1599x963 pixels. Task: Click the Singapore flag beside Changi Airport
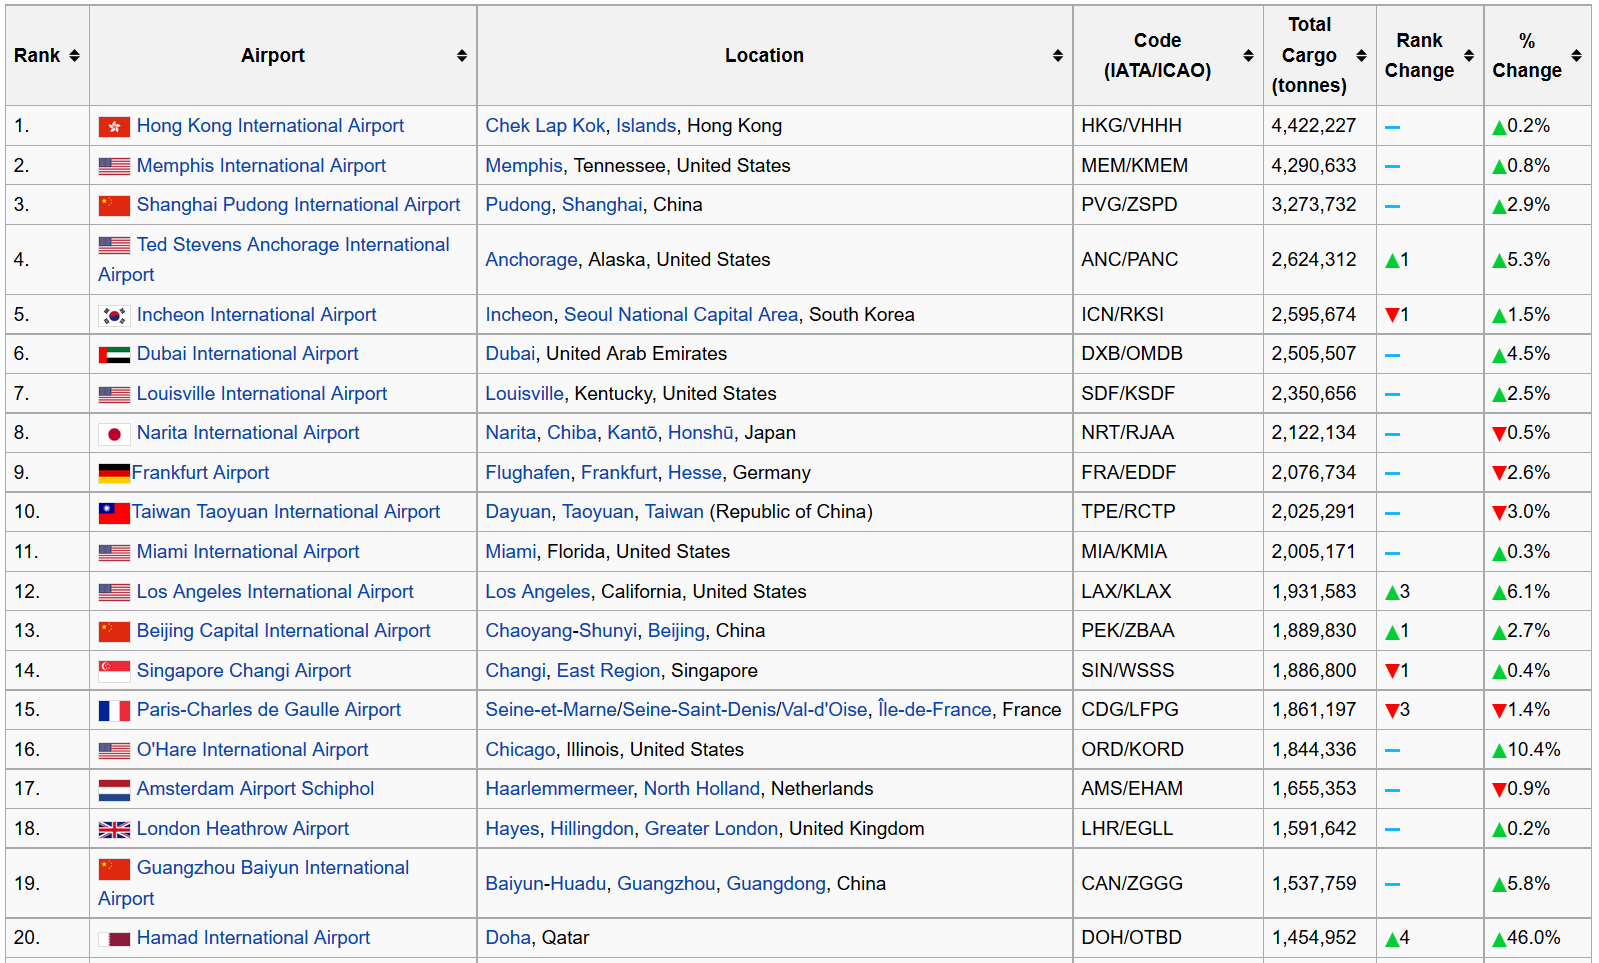click(114, 671)
